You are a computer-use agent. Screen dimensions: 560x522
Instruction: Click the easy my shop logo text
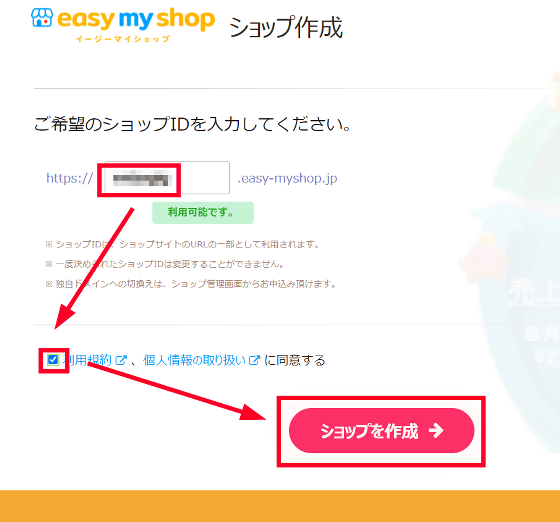coord(136,19)
